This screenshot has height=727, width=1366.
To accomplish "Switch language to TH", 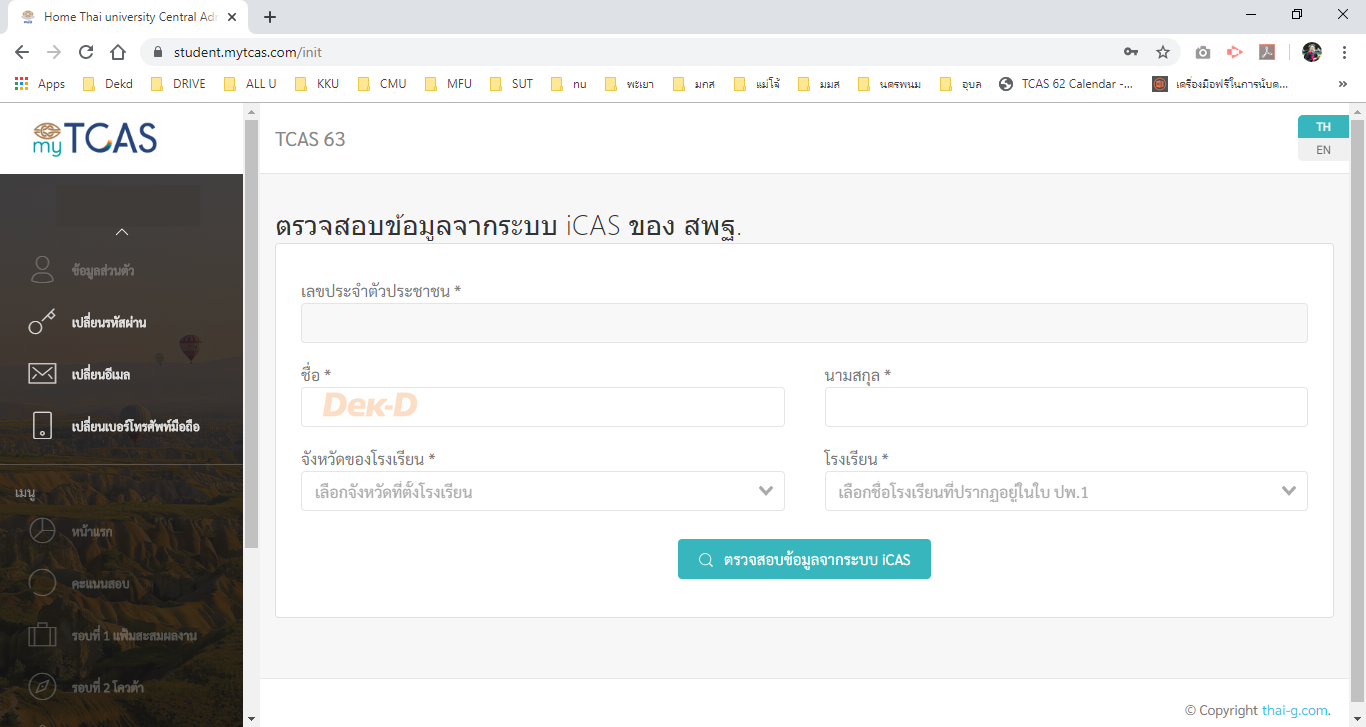I will [x=1323, y=127].
